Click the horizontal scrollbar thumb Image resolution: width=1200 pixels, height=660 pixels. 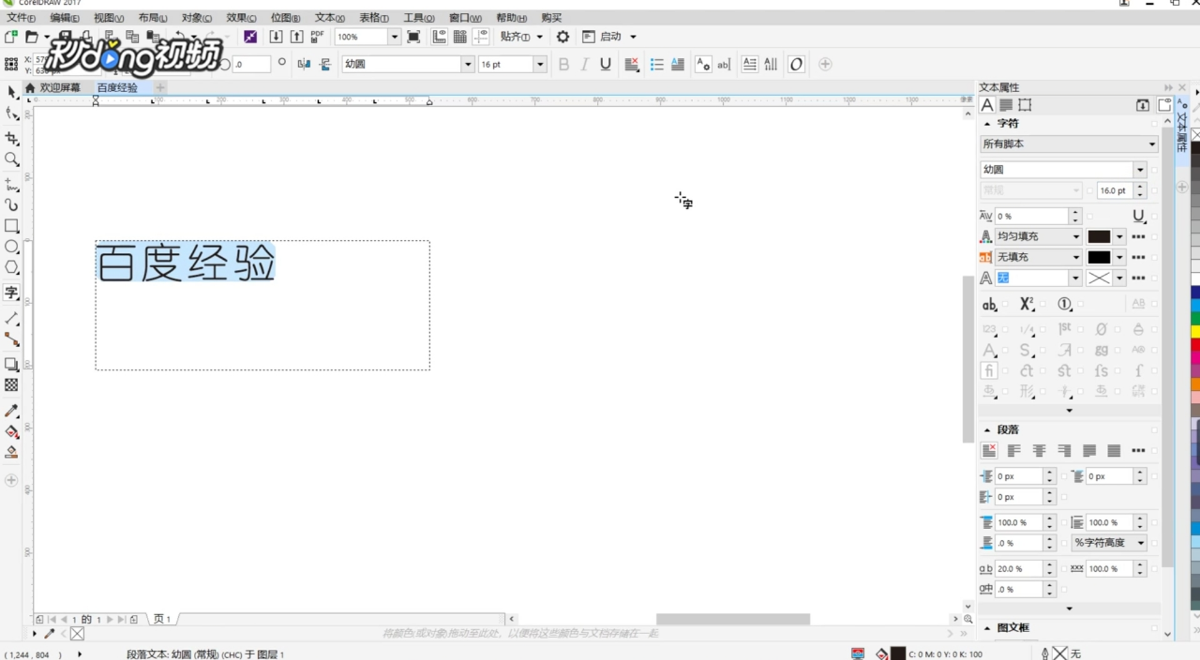pyautogui.click(x=733, y=619)
